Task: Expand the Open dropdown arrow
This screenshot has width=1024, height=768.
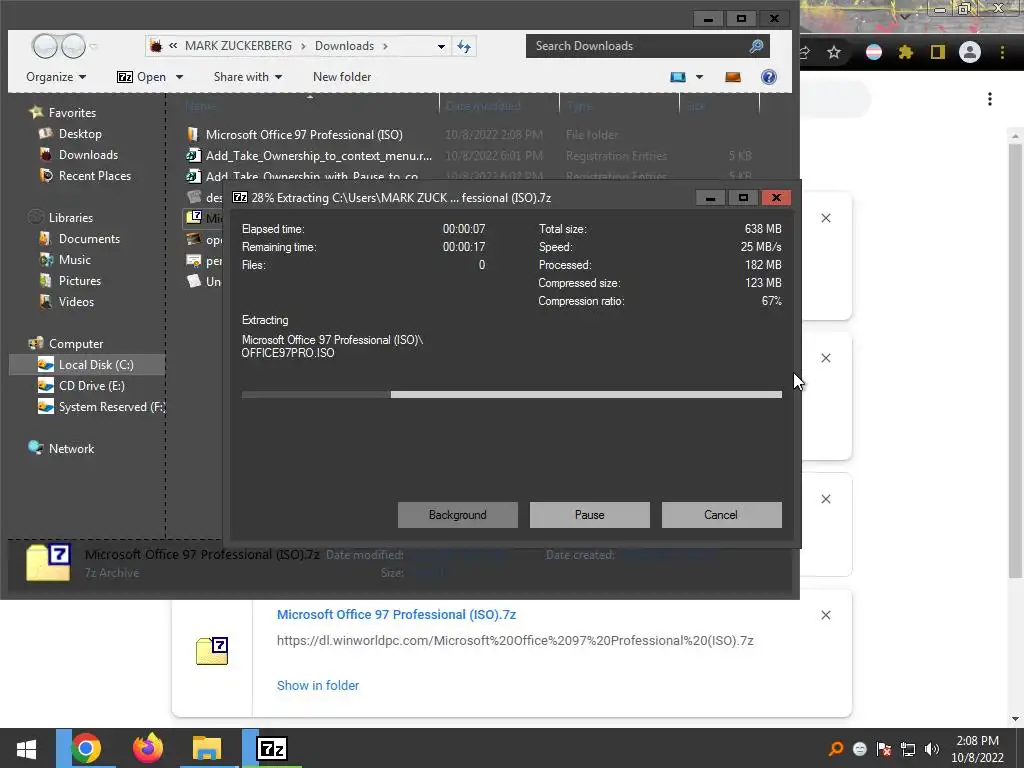Action: click(x=180, y=77)
